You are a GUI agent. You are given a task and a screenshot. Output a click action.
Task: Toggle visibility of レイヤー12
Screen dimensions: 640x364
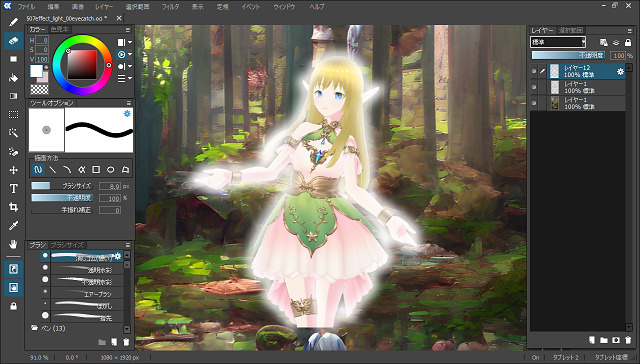coord(534,71)
